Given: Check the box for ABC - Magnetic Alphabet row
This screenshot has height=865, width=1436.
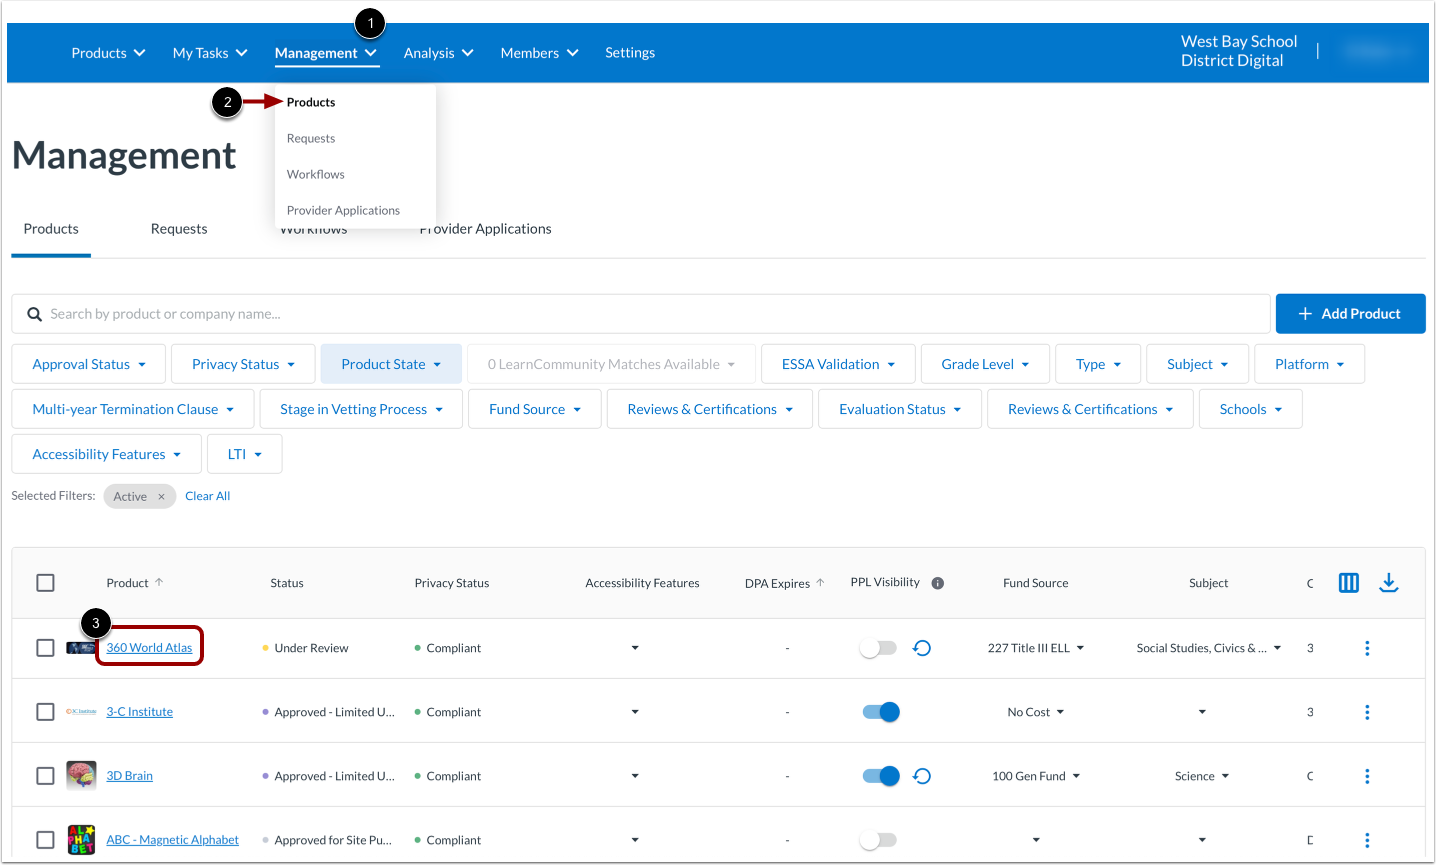Looking at the screenshot, I should point(45,840).
